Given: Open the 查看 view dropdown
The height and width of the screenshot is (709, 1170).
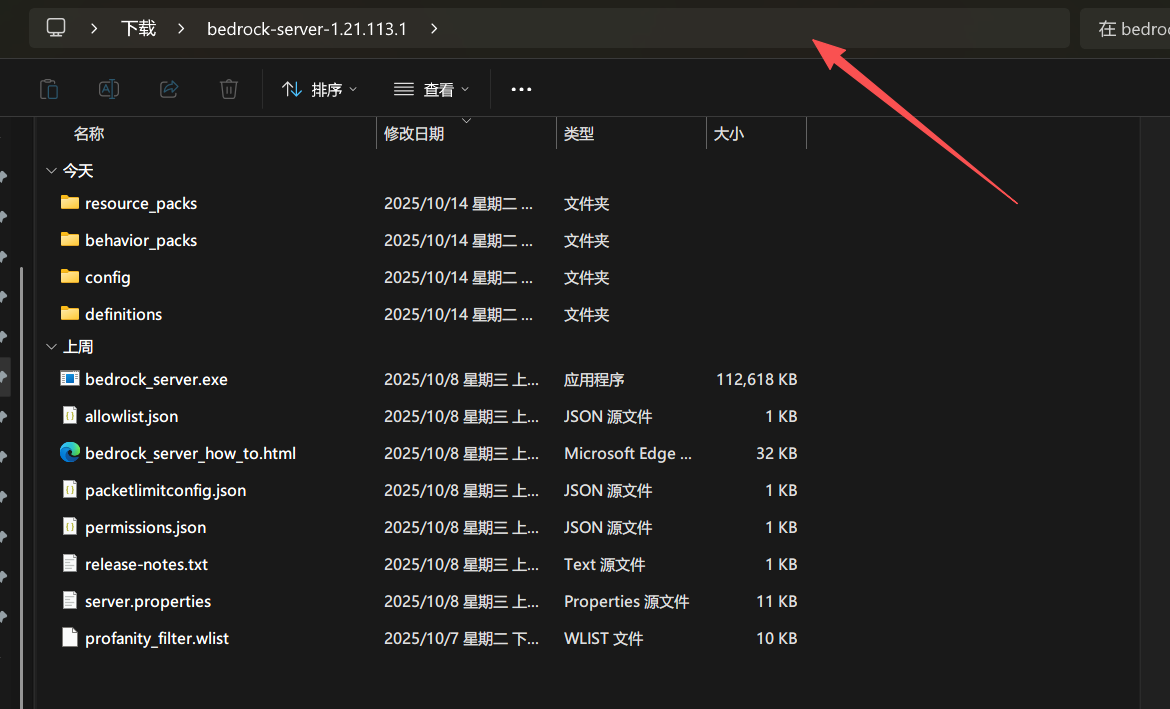Looking at the screenshot, I should [431, 89].
